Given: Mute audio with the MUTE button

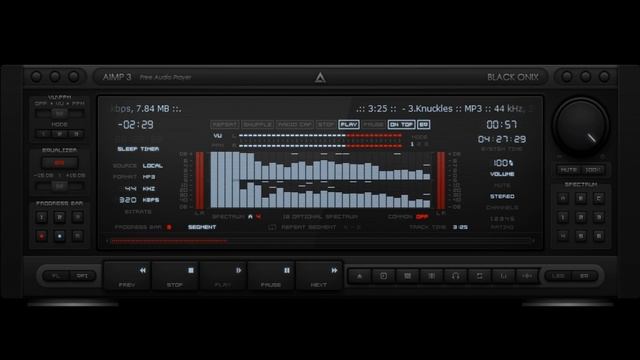Looking at the screenshot, I should [x=569, y=169].
